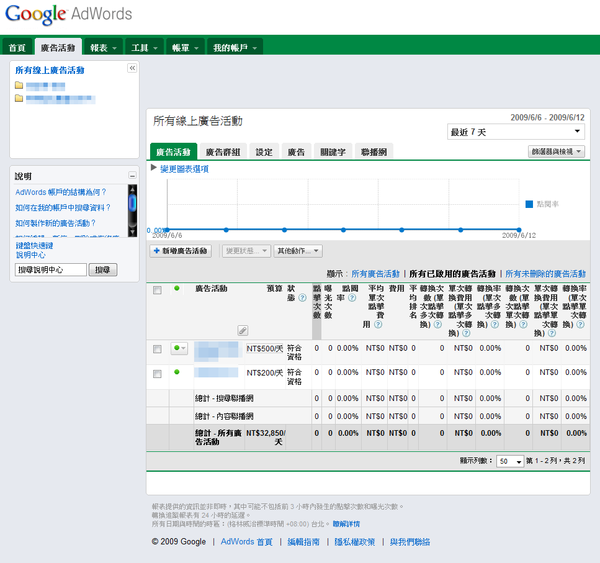Switch to the 廣告群組 tab

[223, 152]
